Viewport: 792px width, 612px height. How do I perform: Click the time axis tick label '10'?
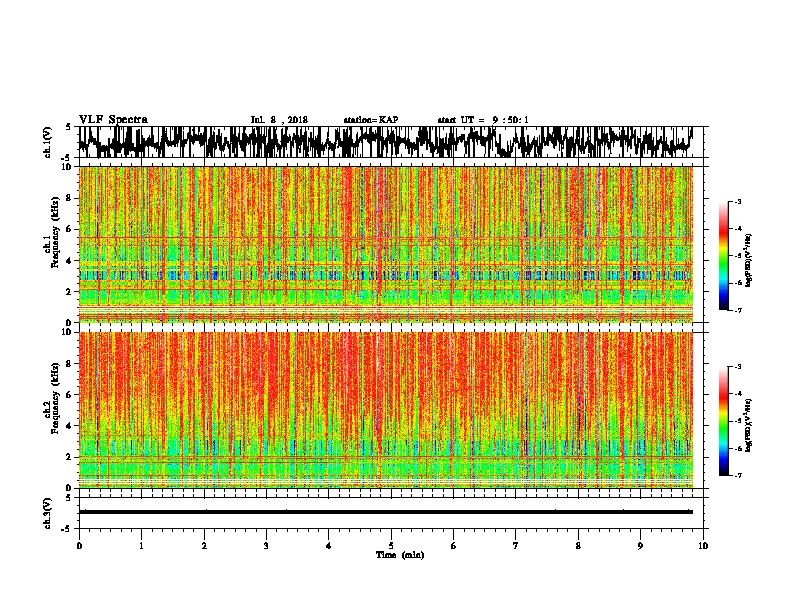click(703, 546)
